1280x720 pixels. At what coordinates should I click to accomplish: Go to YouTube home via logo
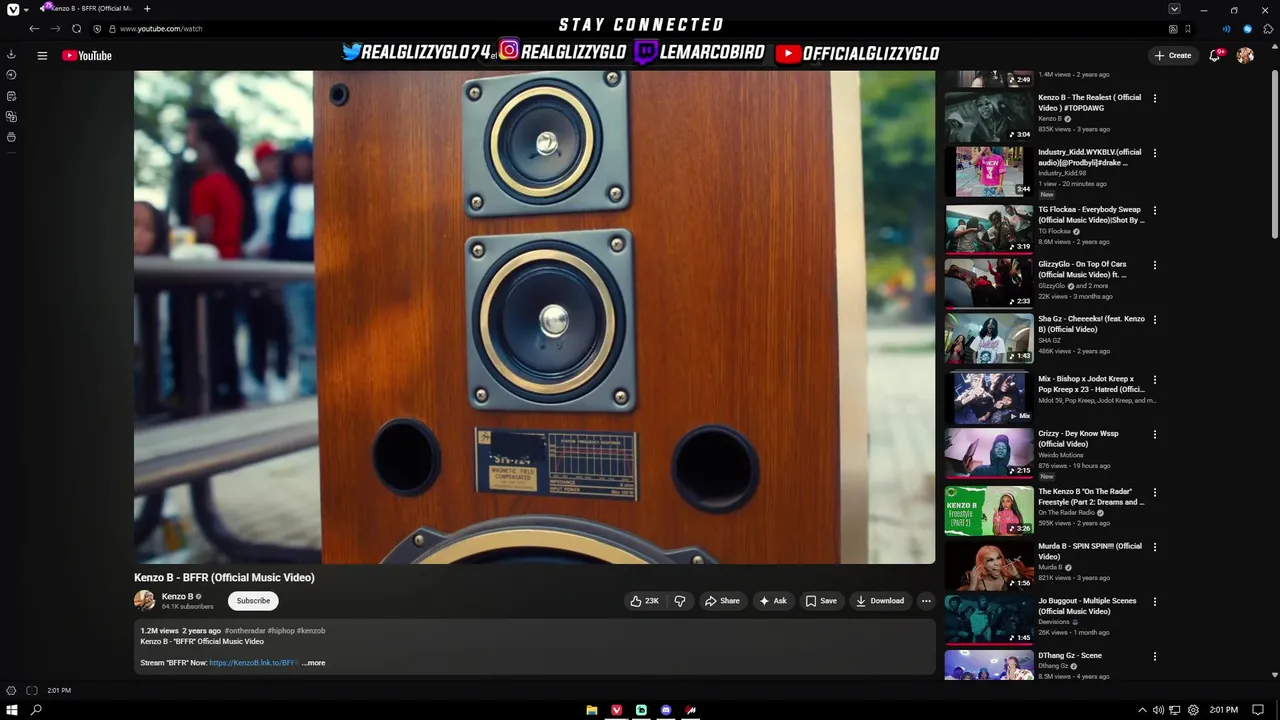click(87, 56)
